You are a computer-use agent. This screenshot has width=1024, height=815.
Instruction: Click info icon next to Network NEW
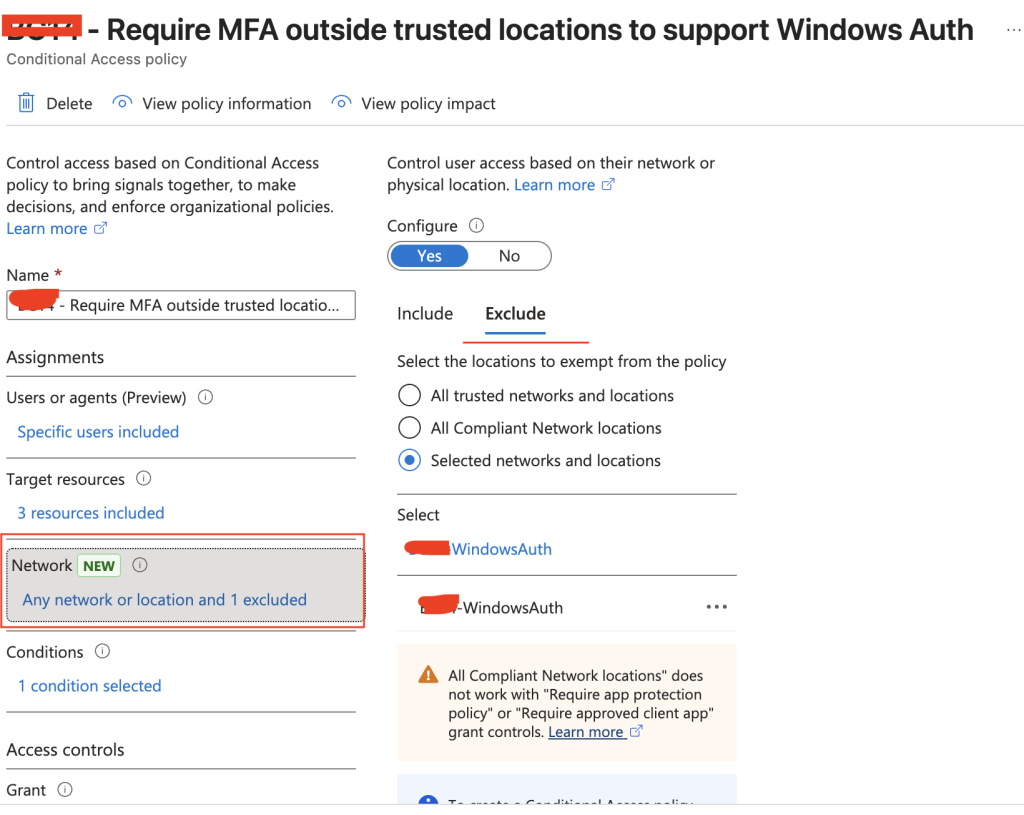[140, 565]
